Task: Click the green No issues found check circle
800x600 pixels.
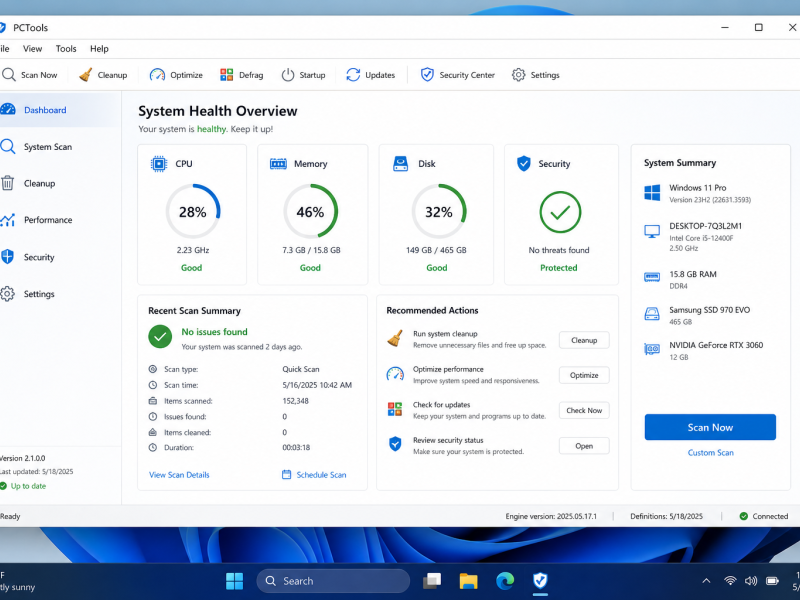Action: tap(160, 337)
